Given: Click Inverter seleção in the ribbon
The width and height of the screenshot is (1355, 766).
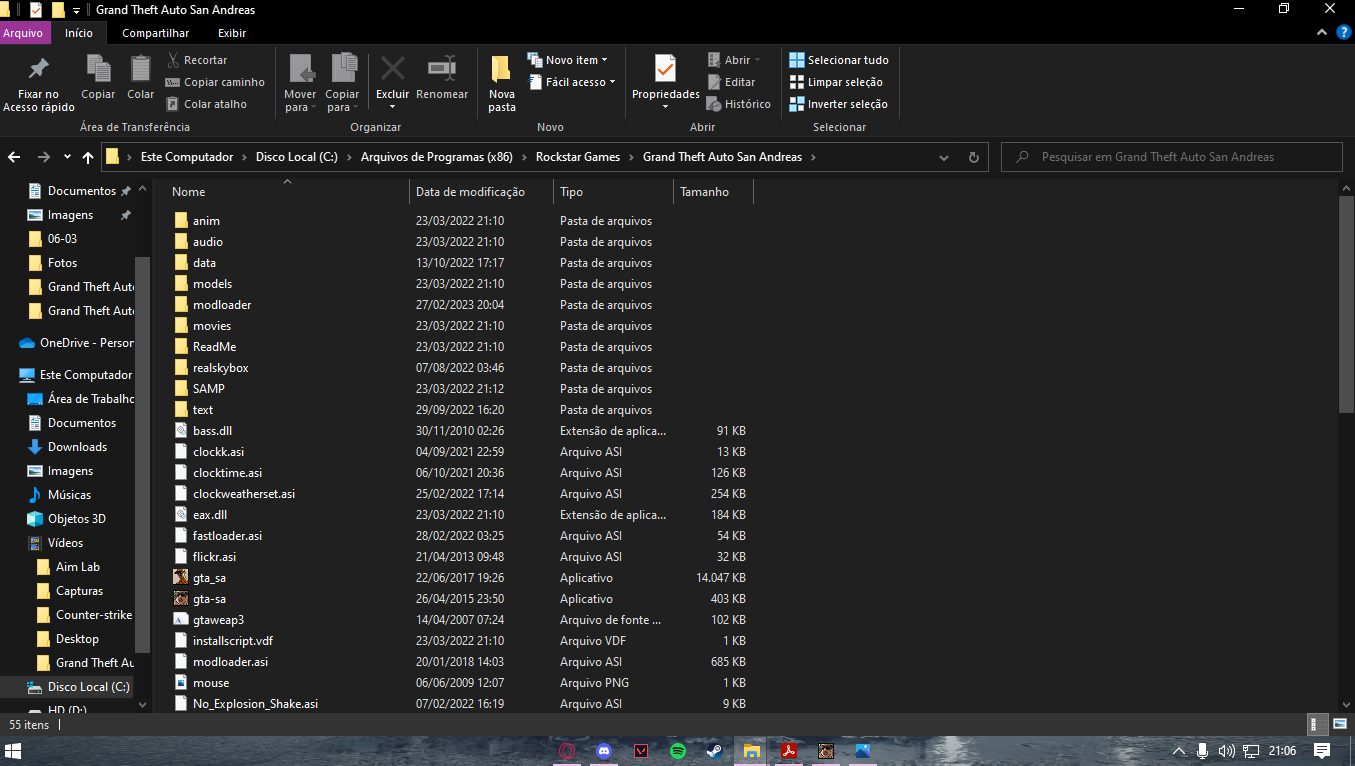Looking at the screenshot, I should point(838,104).
